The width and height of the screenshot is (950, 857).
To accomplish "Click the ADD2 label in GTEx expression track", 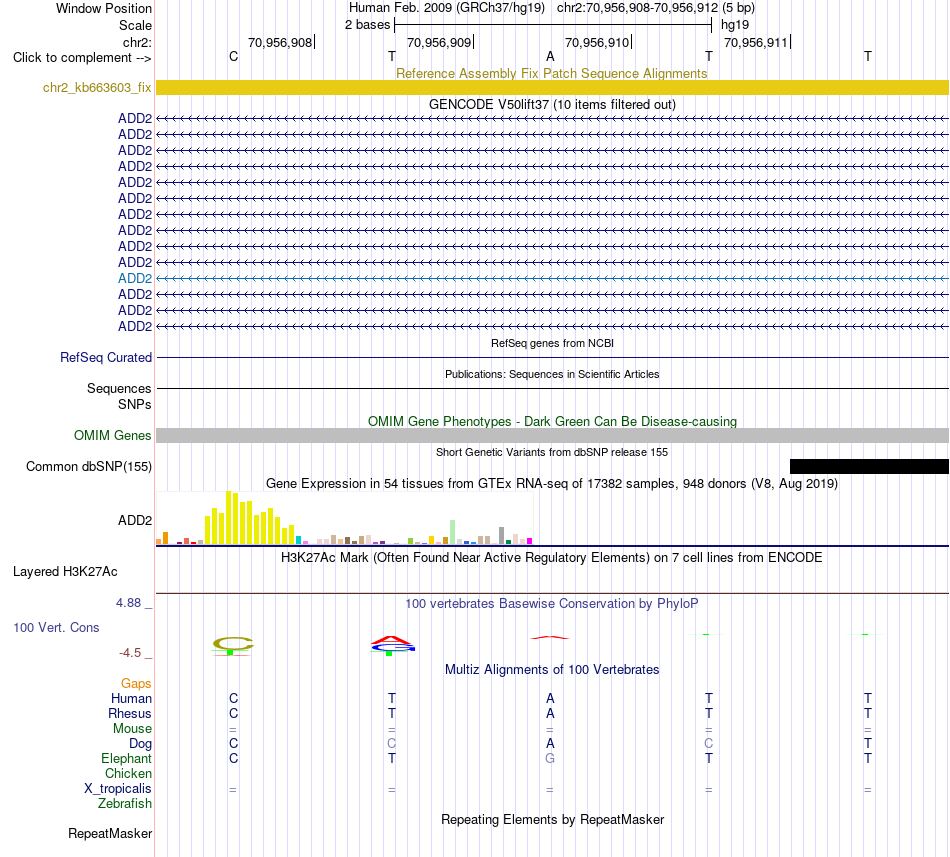I will [135, 520].
